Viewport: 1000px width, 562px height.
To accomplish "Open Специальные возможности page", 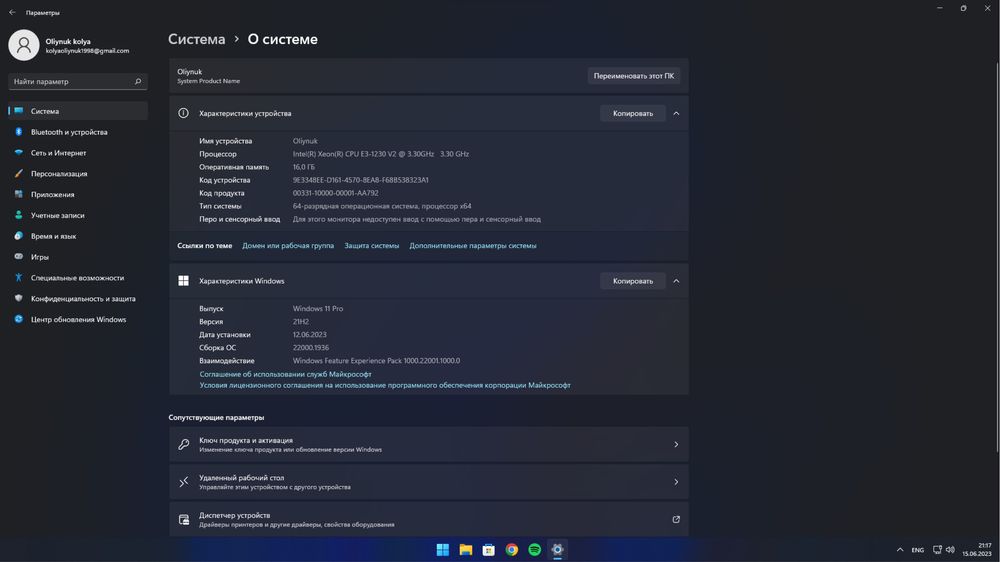I will pos(77,277).
